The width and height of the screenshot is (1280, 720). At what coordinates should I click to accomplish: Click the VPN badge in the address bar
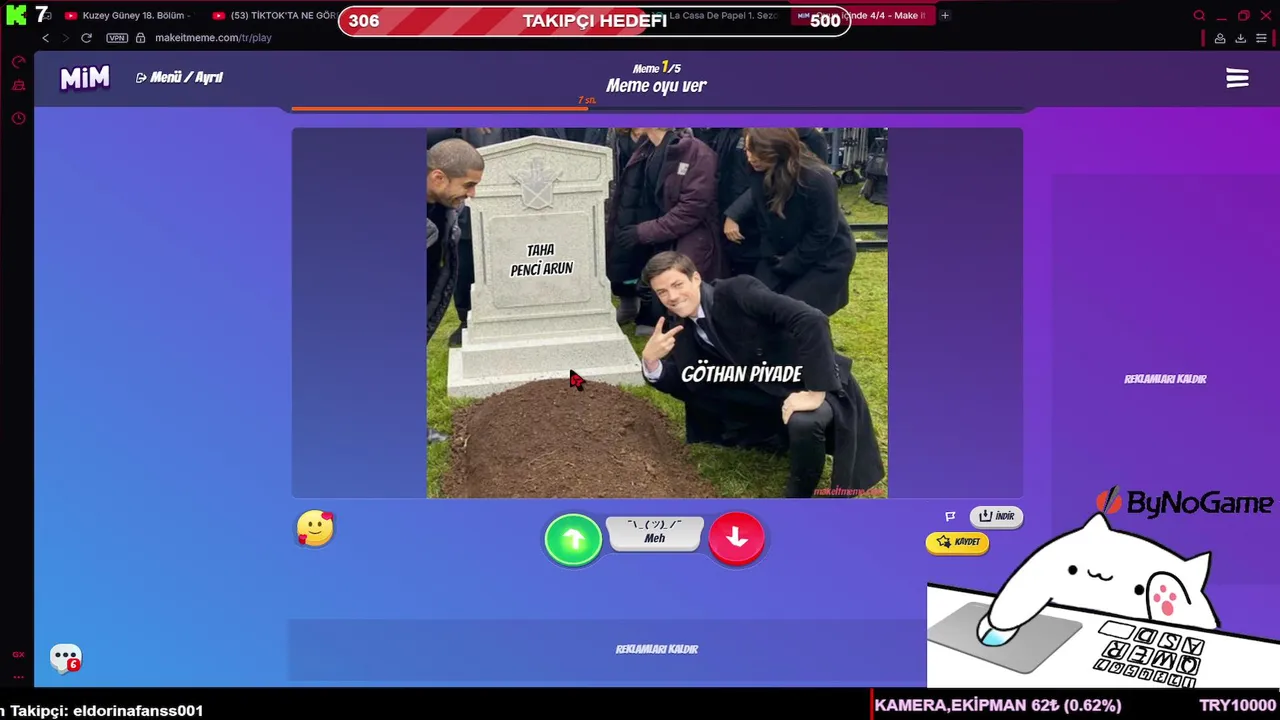coord(117,38)
